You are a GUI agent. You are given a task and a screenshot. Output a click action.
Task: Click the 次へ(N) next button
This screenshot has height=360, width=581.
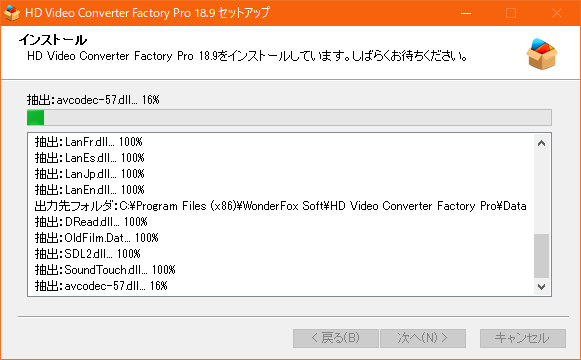point(423,338)
